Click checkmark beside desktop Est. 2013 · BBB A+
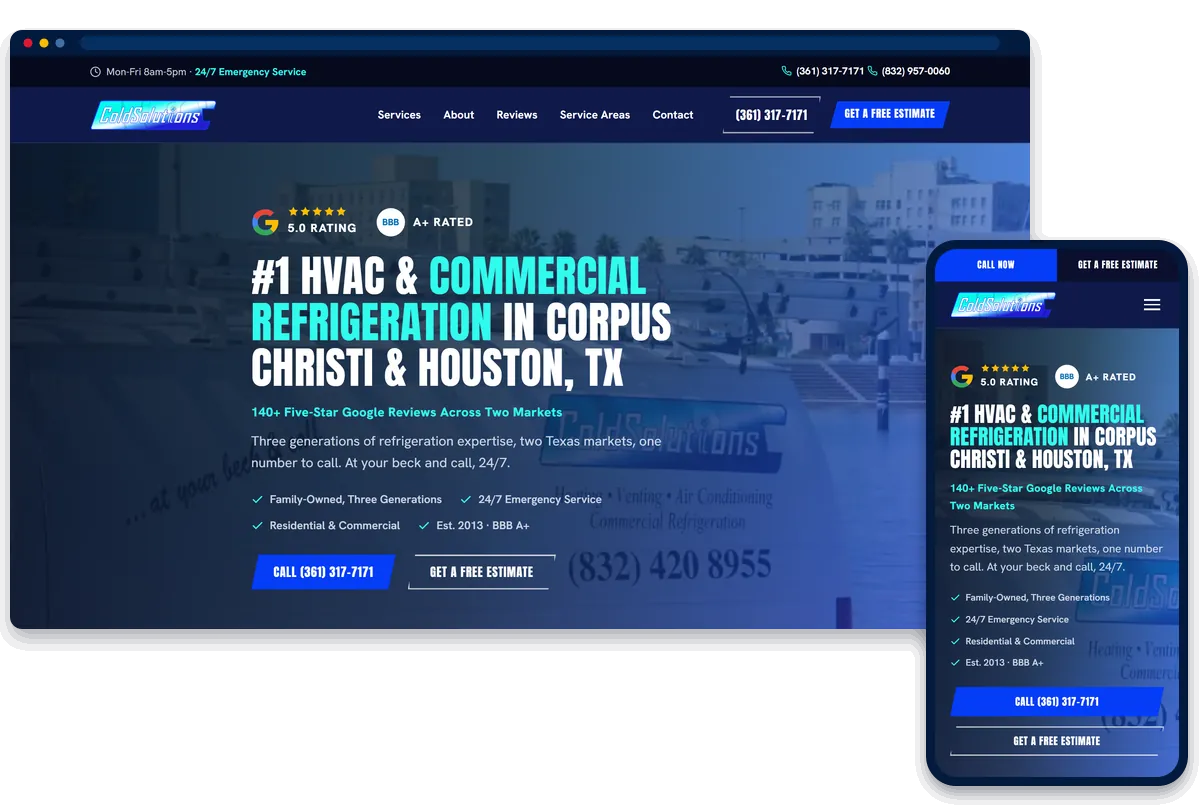Viewport: 1200px width, 810px height. (x=424, y=526)
